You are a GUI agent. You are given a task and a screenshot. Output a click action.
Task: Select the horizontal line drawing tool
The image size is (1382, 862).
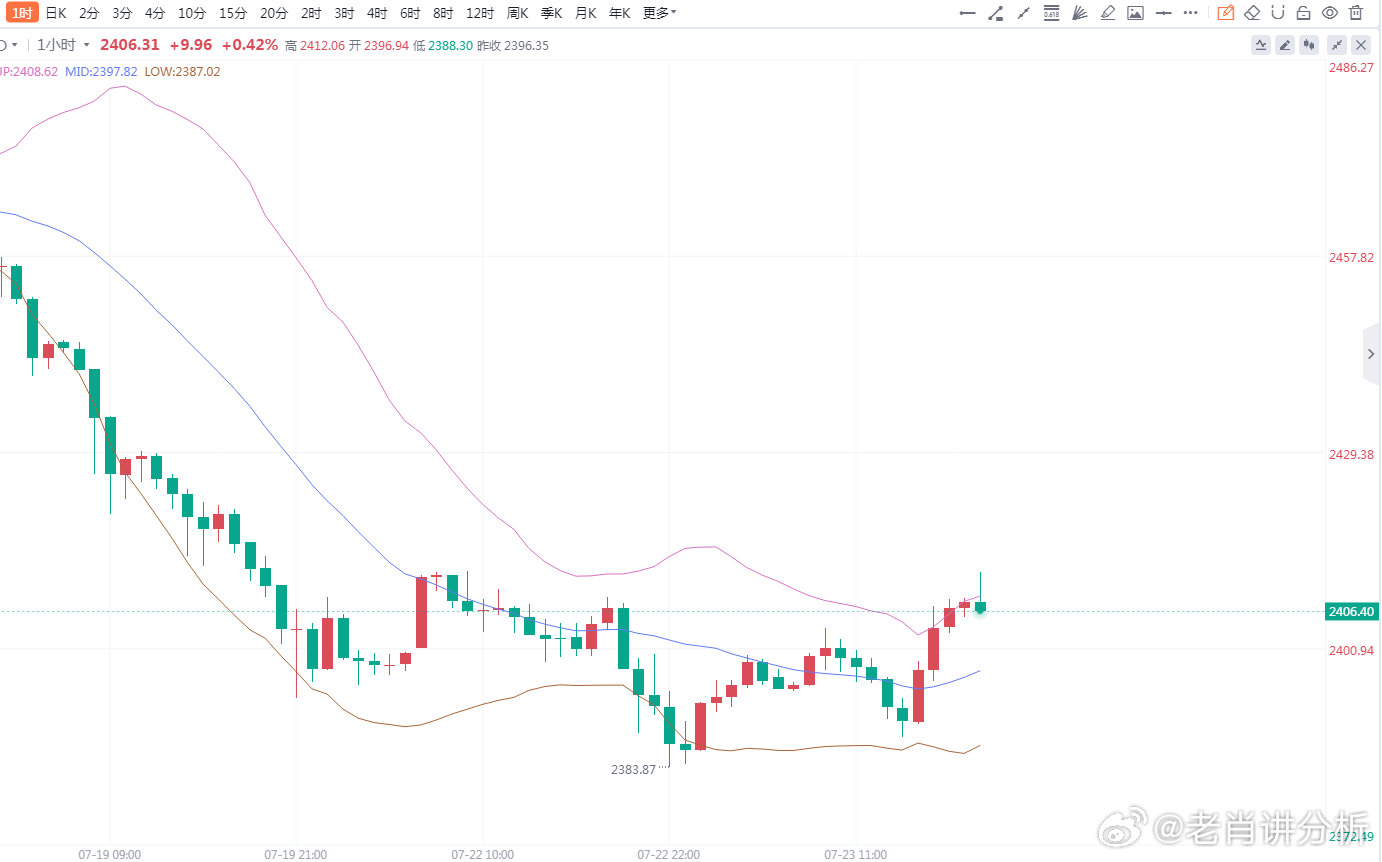(967, 13)
